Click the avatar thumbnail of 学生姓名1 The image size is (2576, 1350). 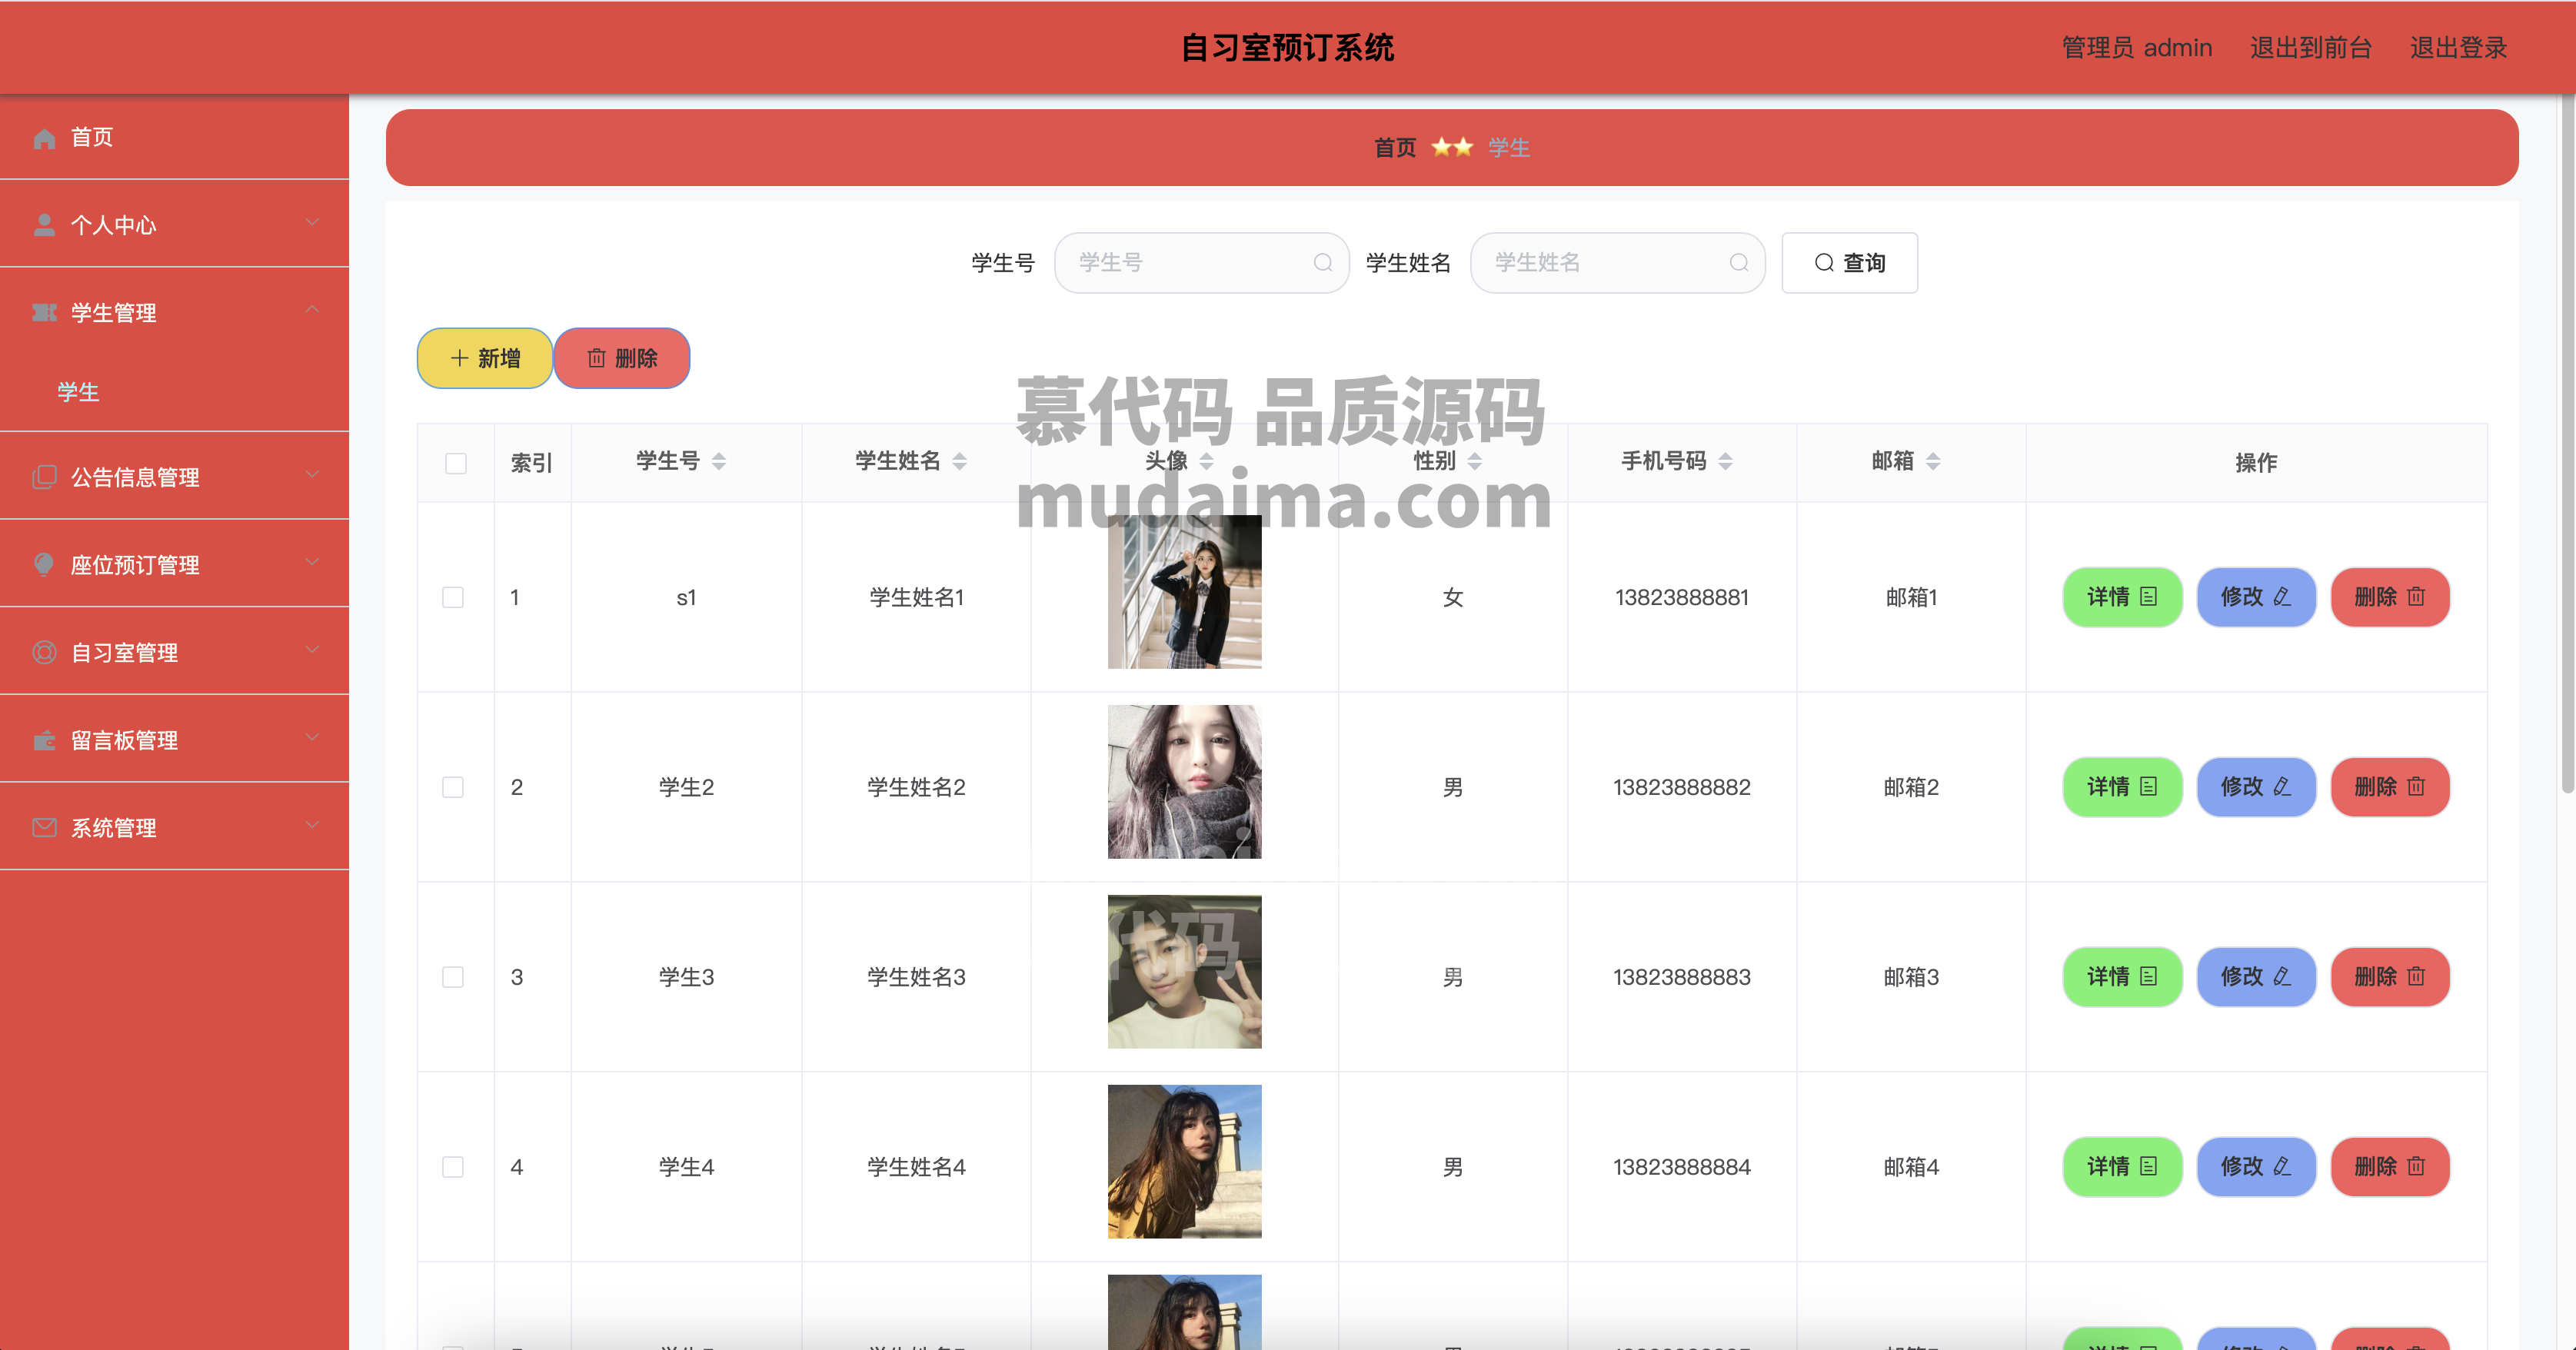(x=1184, y=592)
